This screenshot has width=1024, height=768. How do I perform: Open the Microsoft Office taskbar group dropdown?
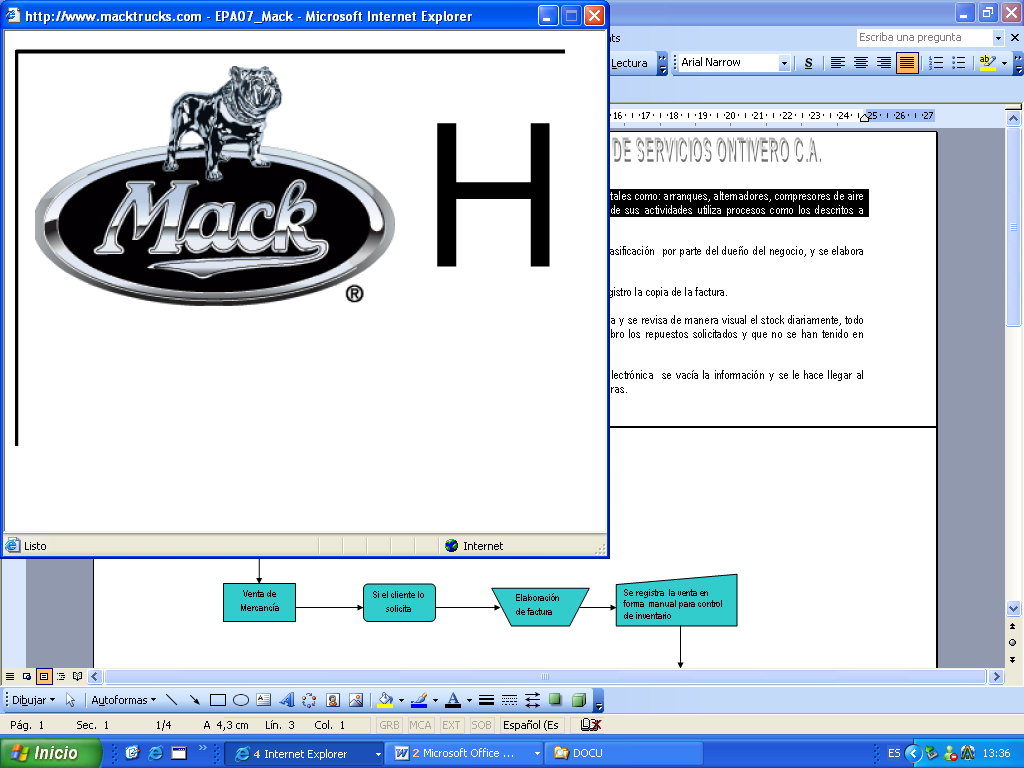(x=537, y=754)
